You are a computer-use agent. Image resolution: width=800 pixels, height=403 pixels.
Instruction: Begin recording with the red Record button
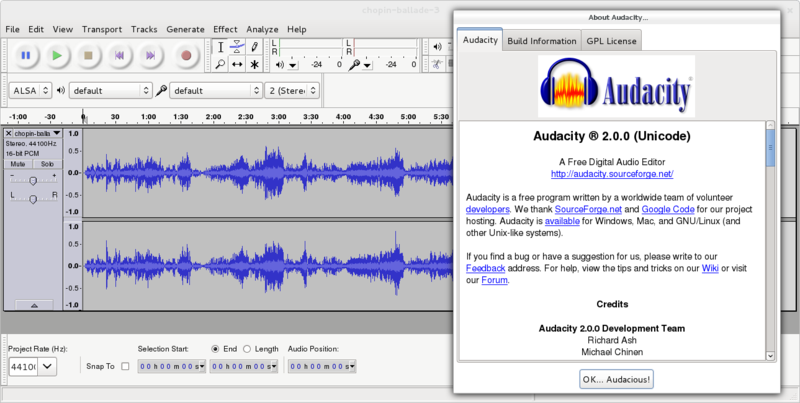point(186,55)
